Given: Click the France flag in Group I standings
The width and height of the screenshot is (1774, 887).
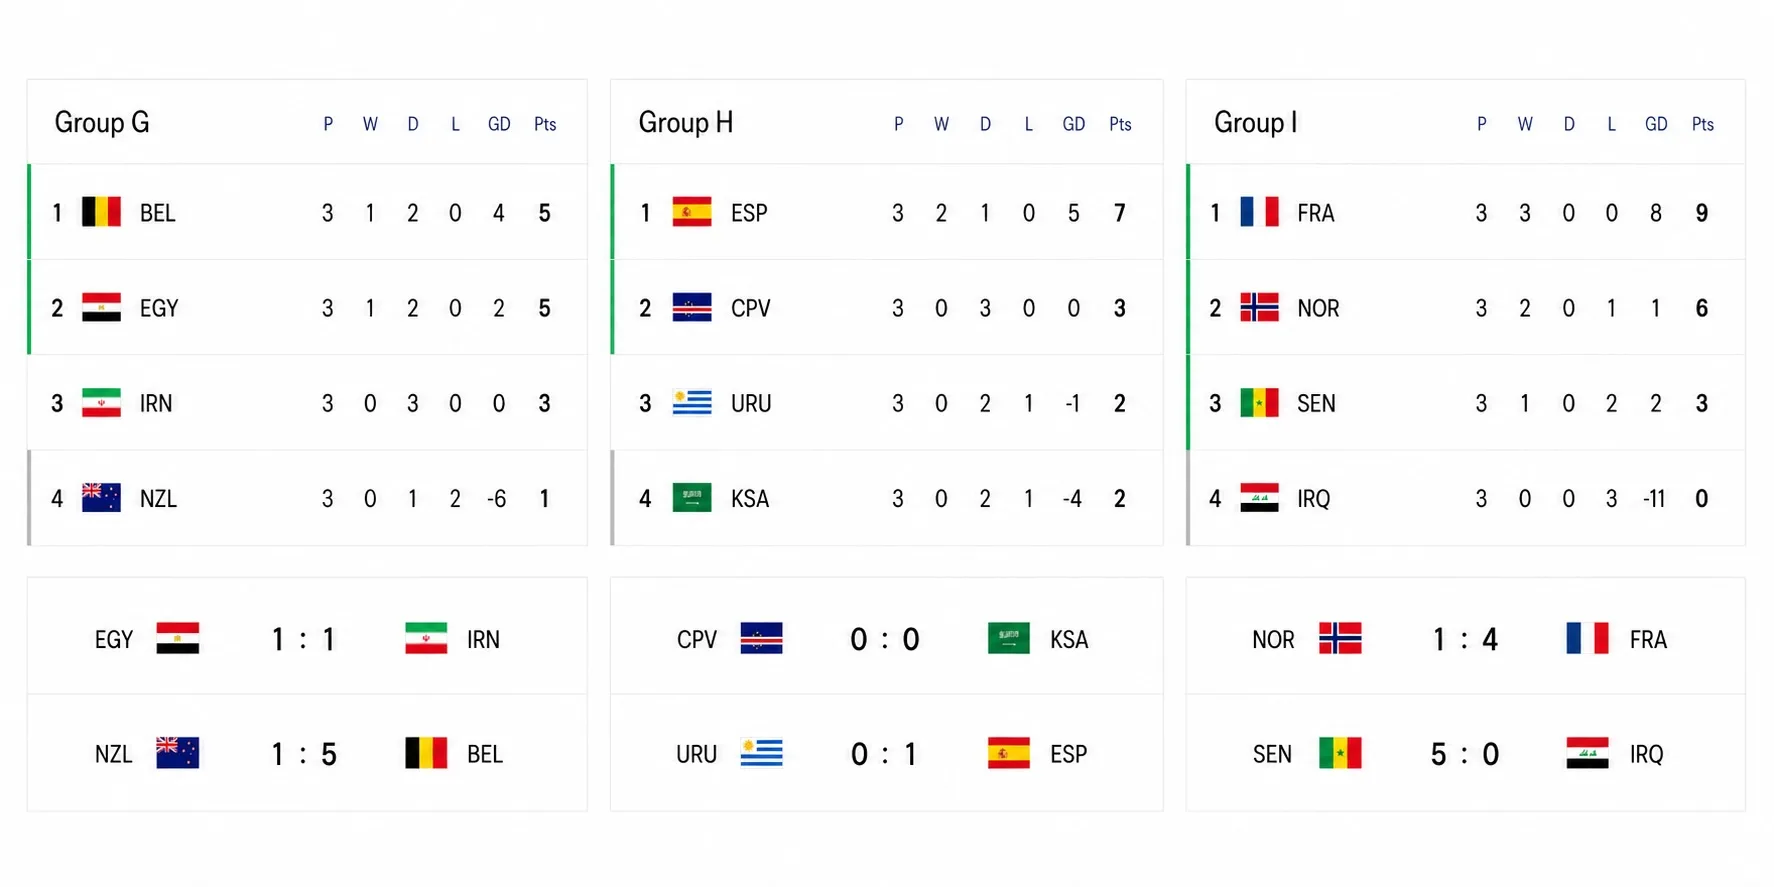Looking at the screenshot, I should [1259, 212].
